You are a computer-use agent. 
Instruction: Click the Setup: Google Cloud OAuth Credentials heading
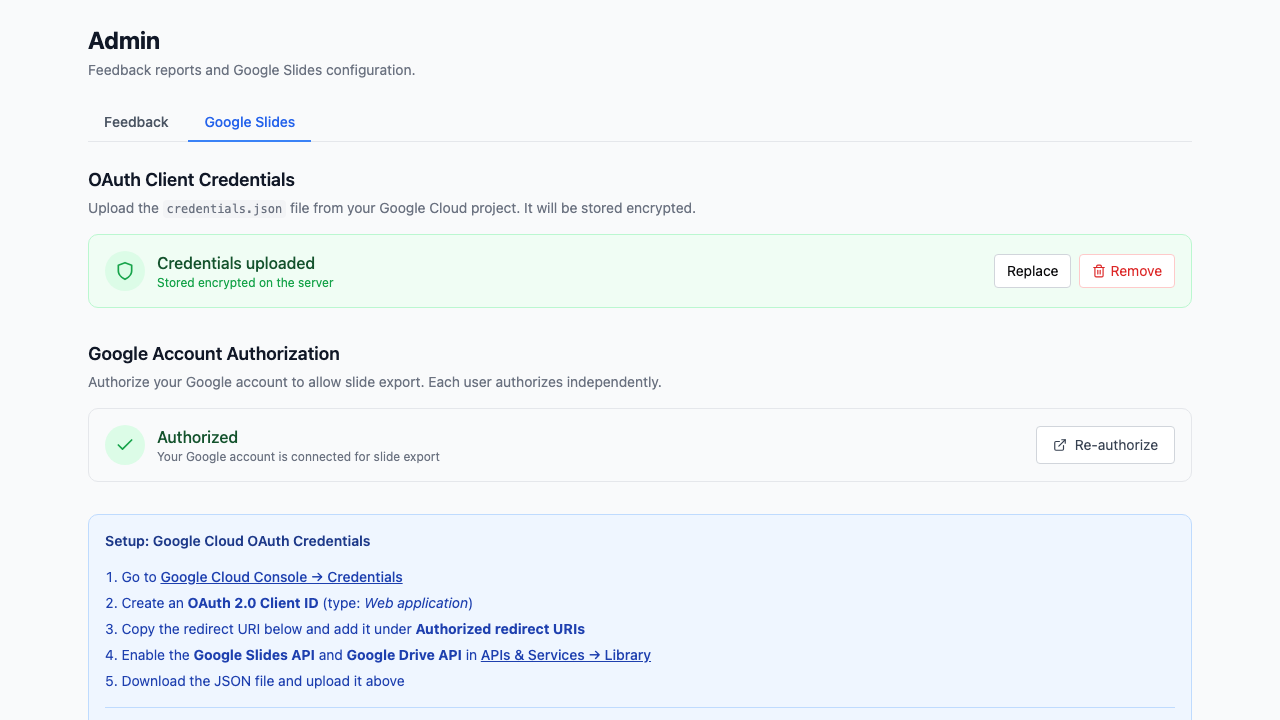click(x=237, y=541)
